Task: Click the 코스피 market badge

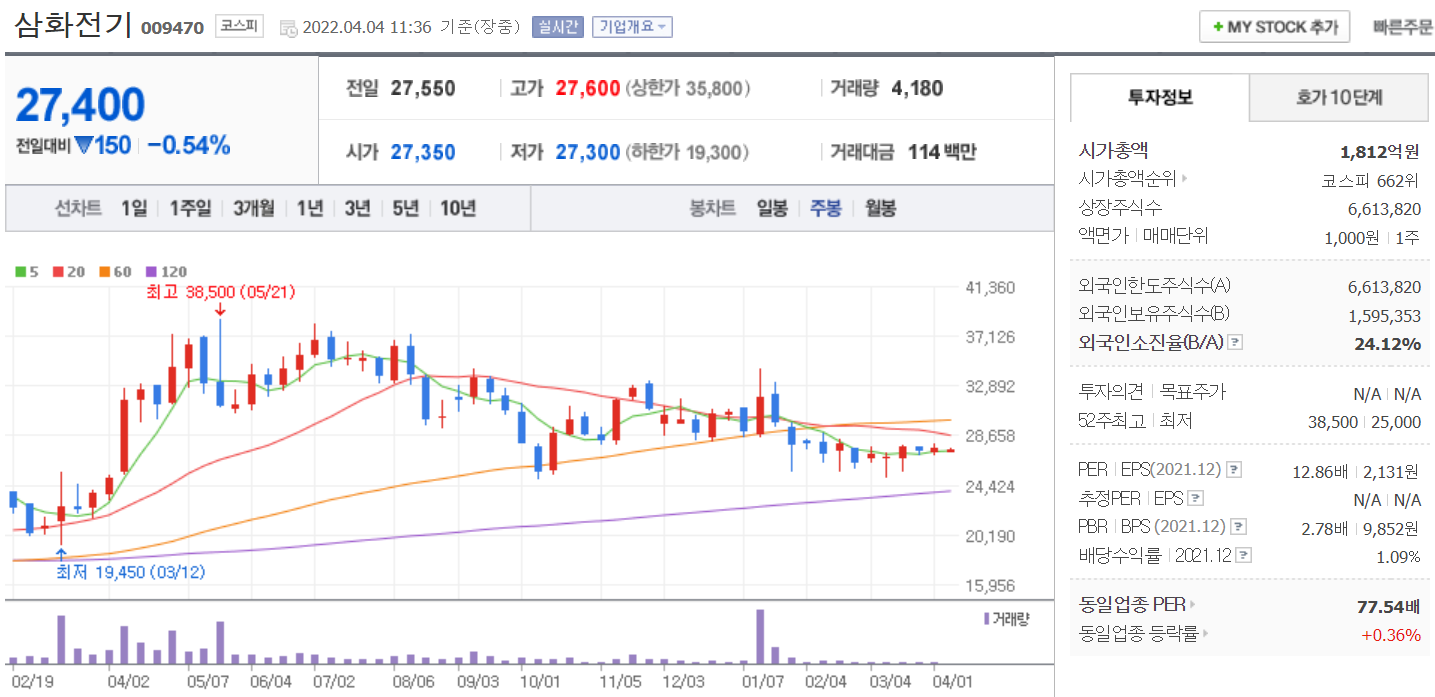Action: (x=240, y=27)
